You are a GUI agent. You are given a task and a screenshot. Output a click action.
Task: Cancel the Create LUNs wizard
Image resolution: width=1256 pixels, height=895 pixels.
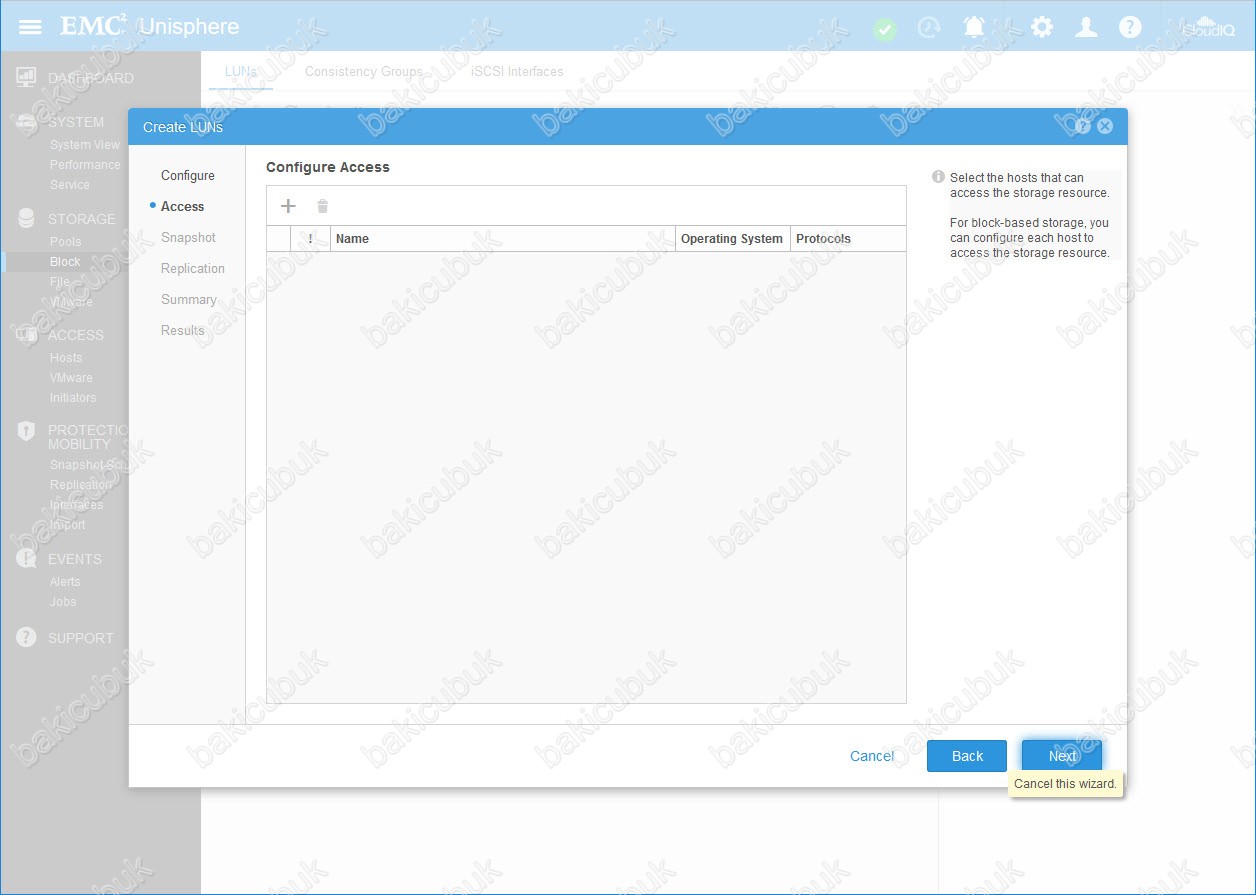(x=872, y=756)
